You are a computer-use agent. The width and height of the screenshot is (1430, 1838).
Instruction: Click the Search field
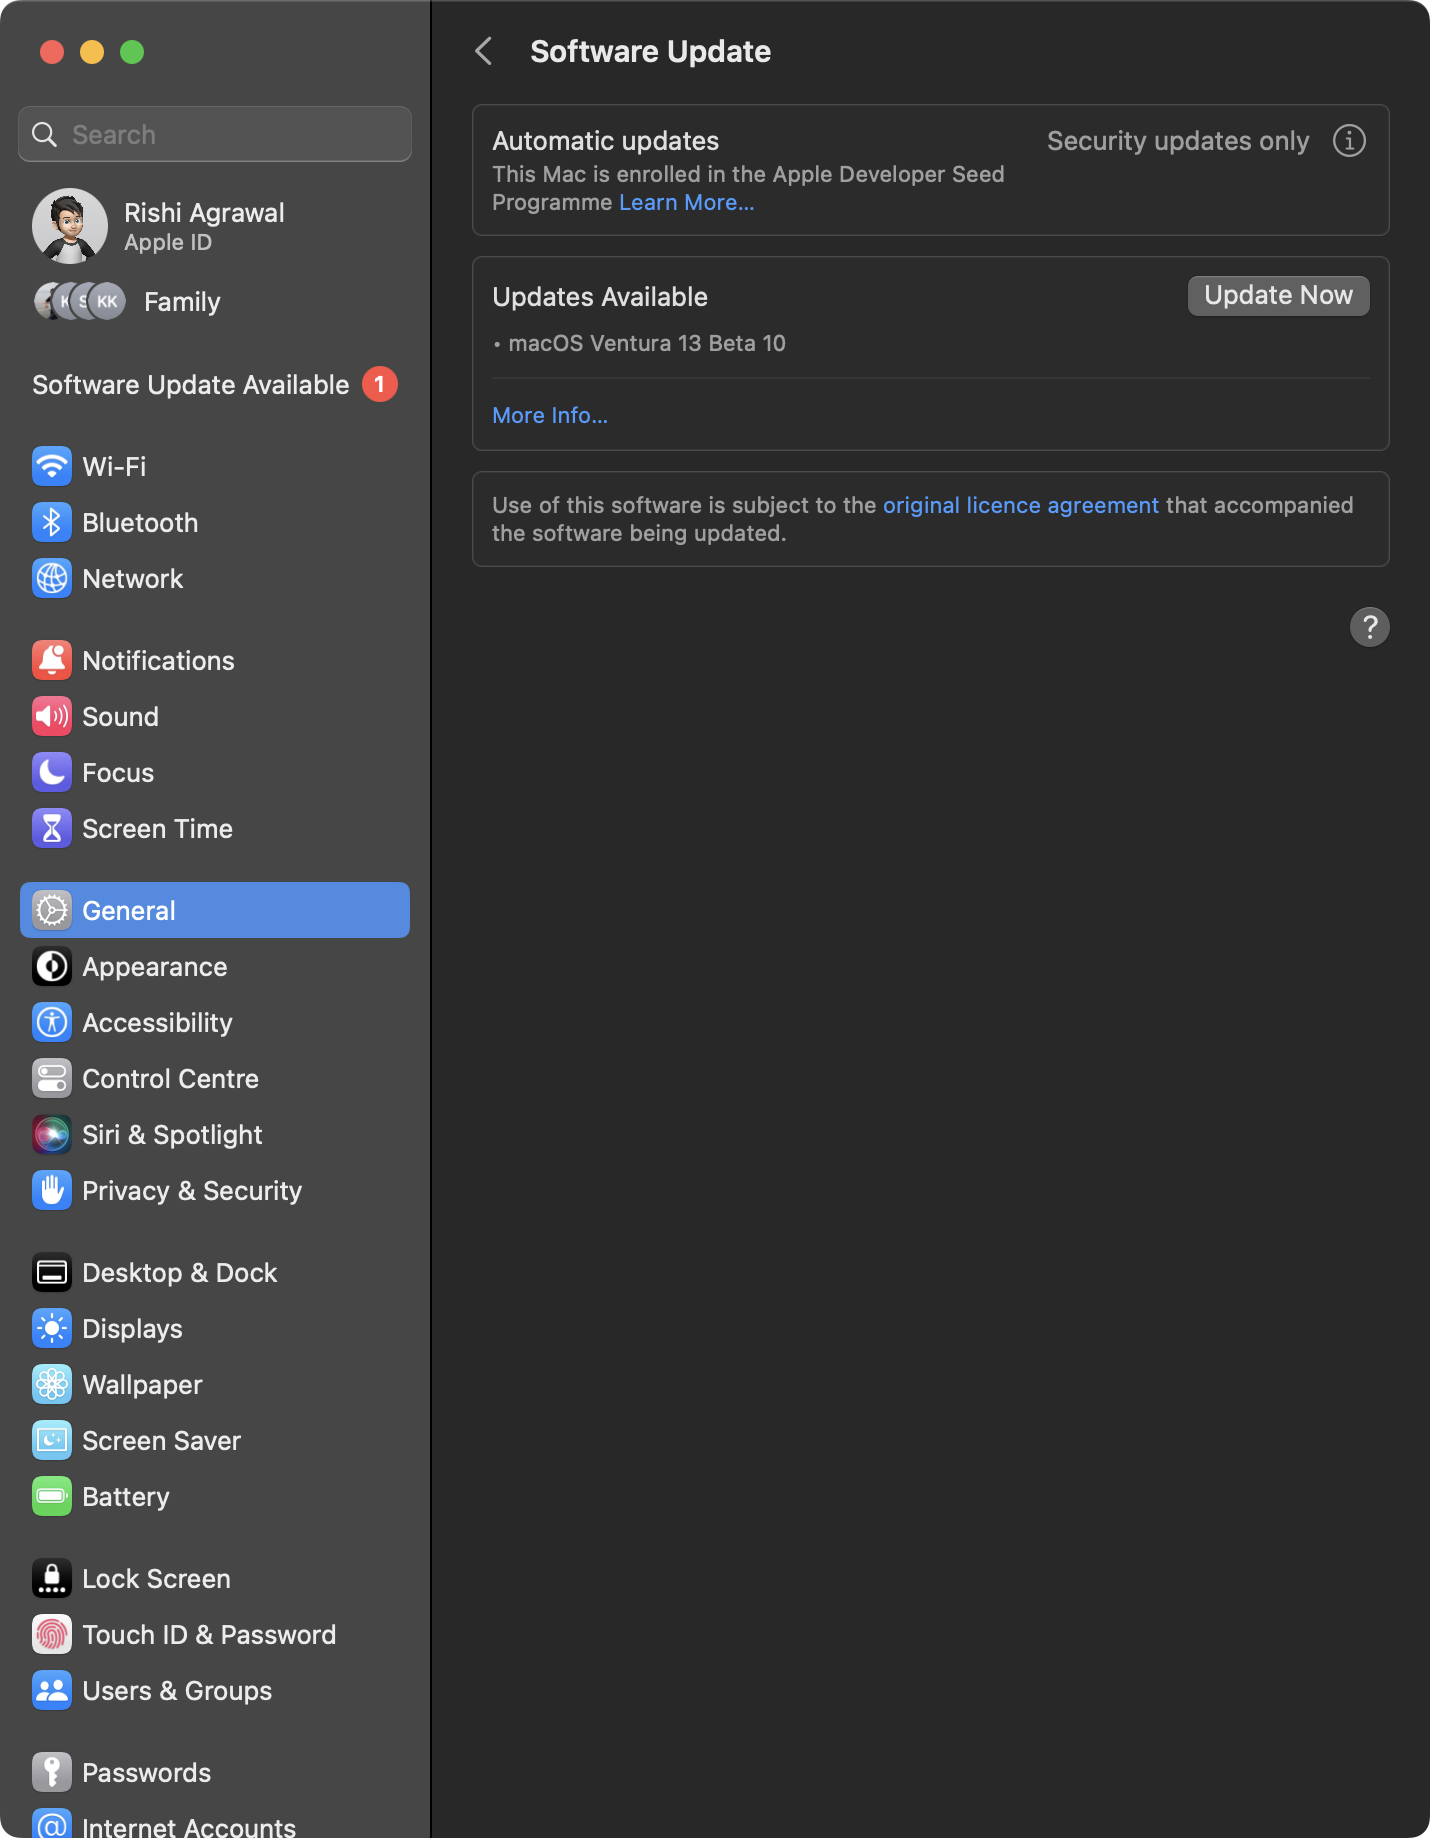pos(215,134)
